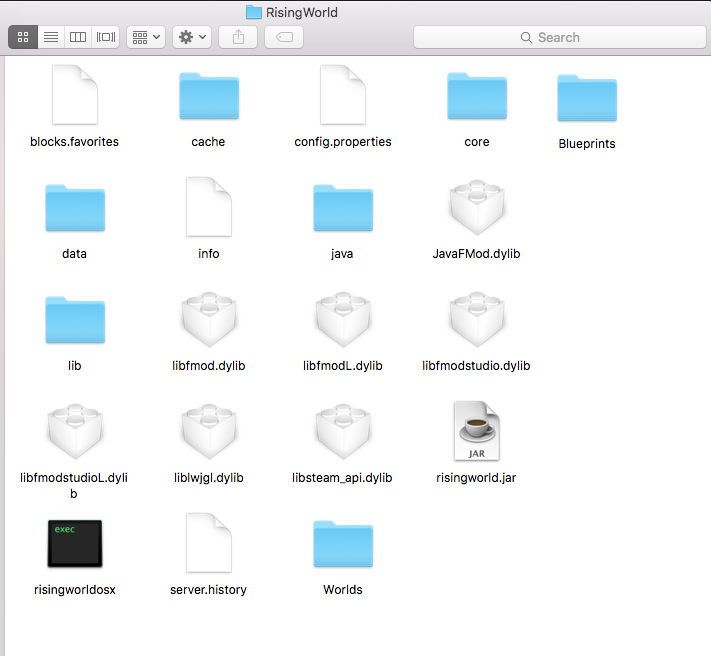The width and height of the screenshot is (711, 656).
Task: Click the core folder name label
Action: [x=477, y=142]
